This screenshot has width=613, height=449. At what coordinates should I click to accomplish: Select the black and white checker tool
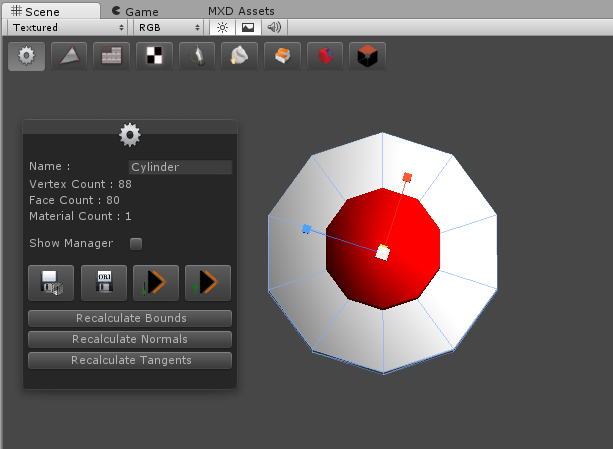[154, 56]
